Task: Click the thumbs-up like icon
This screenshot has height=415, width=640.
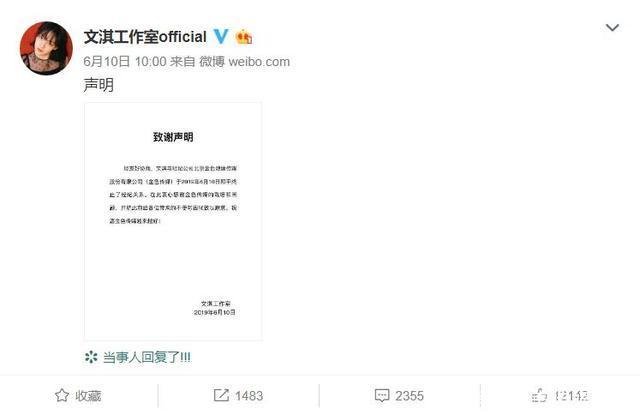Action: [x=539, y=395]
